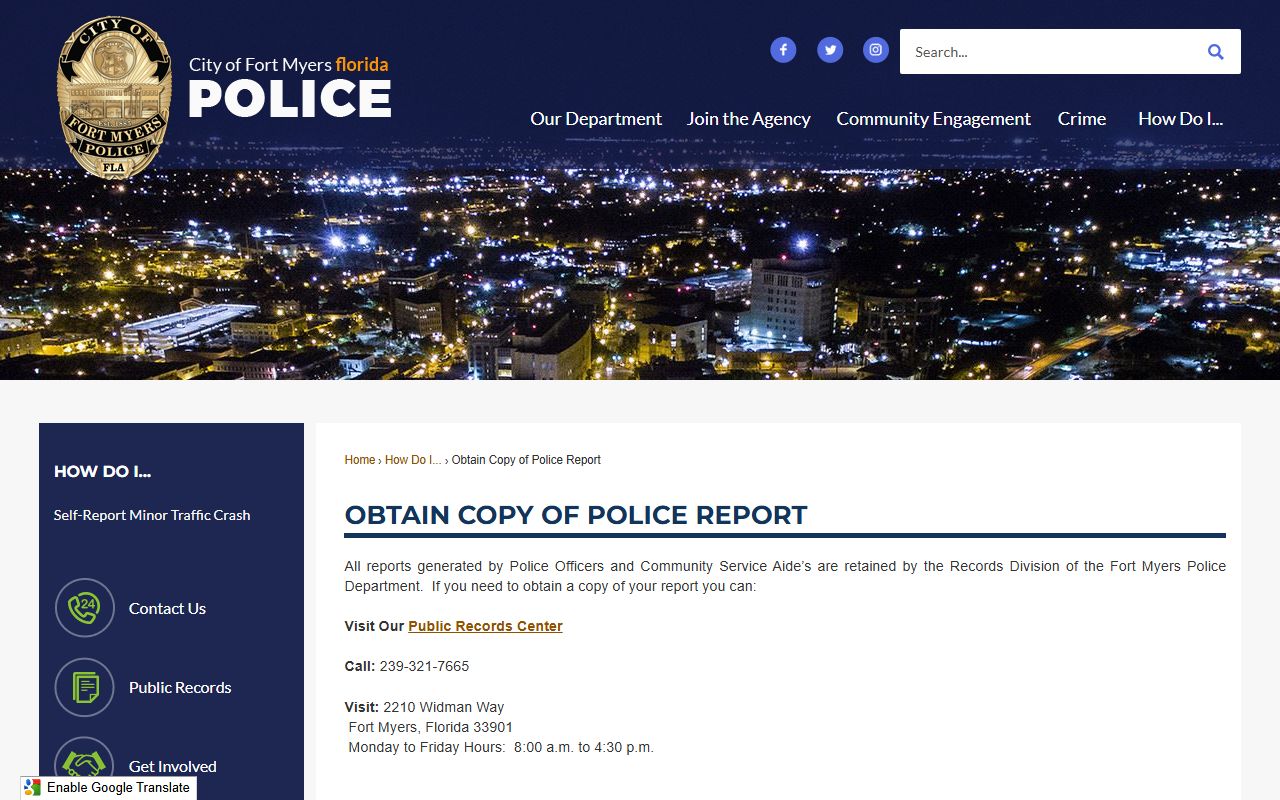Click the Fort Myers Police badge logo
Viewport: 1280px width, 800px height.
coord(114,97)
